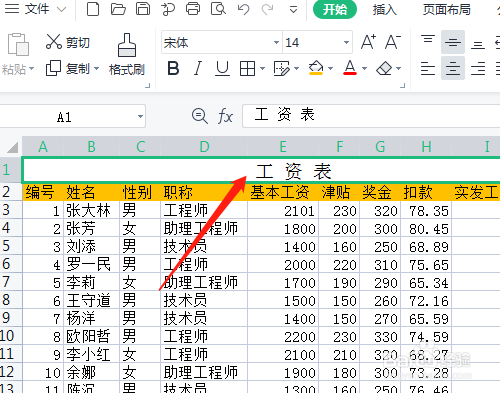Click the Print icon
The height and width of the screenshot is (393, 500).
[193, 9]
